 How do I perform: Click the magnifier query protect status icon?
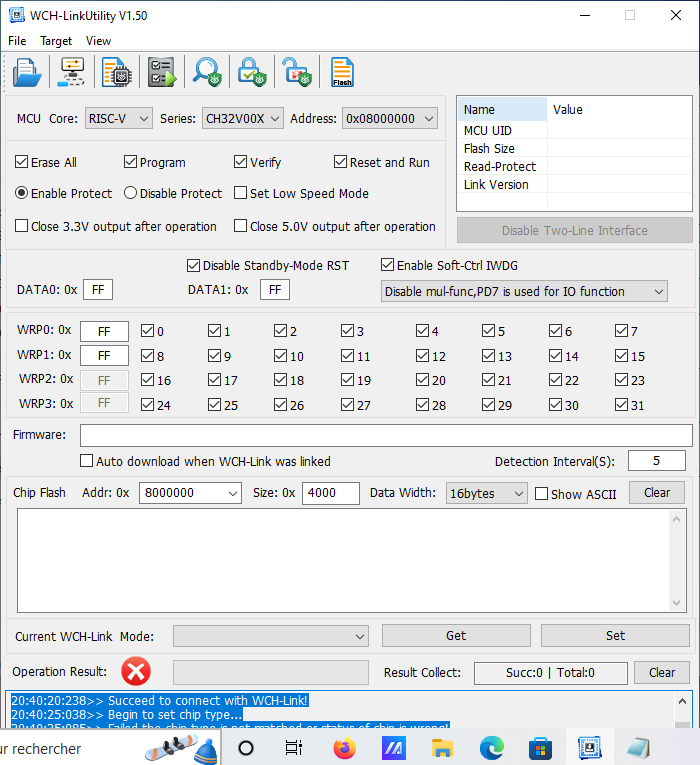point(207,72)
